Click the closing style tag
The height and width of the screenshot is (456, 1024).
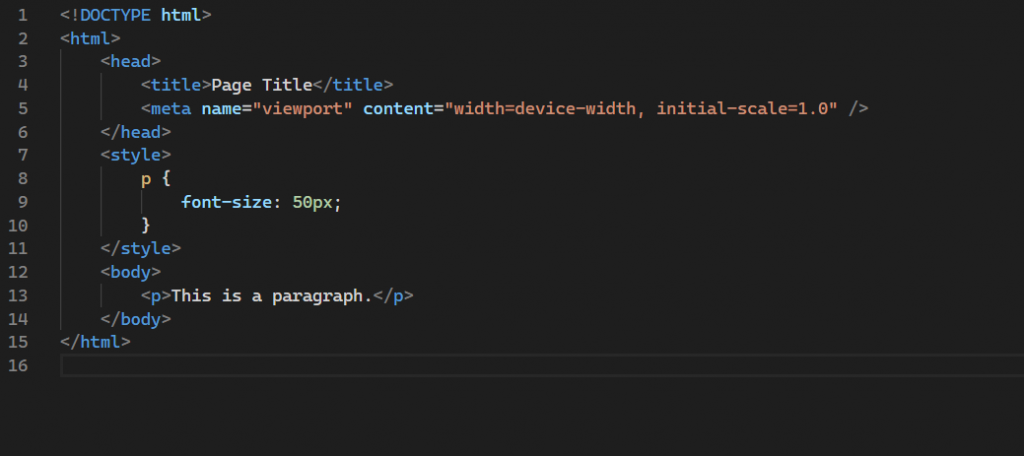pos(141,249)
